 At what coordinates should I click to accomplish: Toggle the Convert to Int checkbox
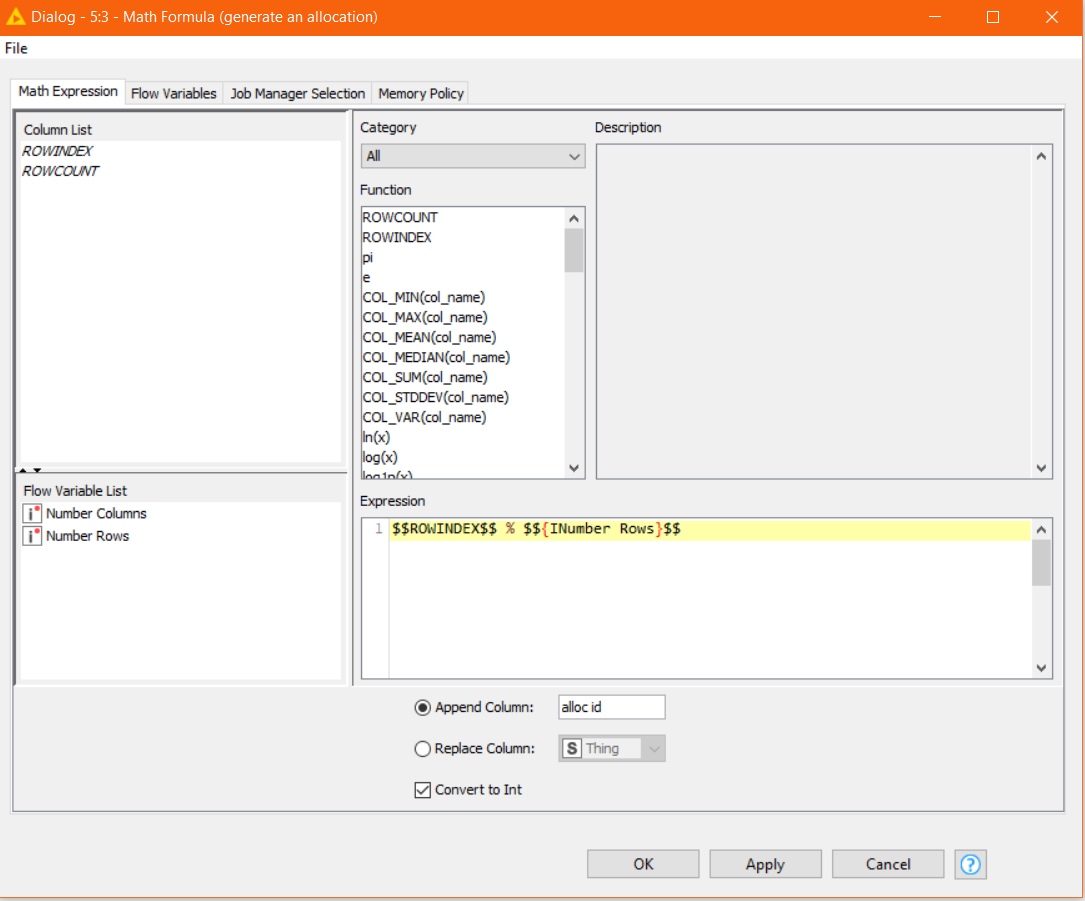(x=422, y=790)
